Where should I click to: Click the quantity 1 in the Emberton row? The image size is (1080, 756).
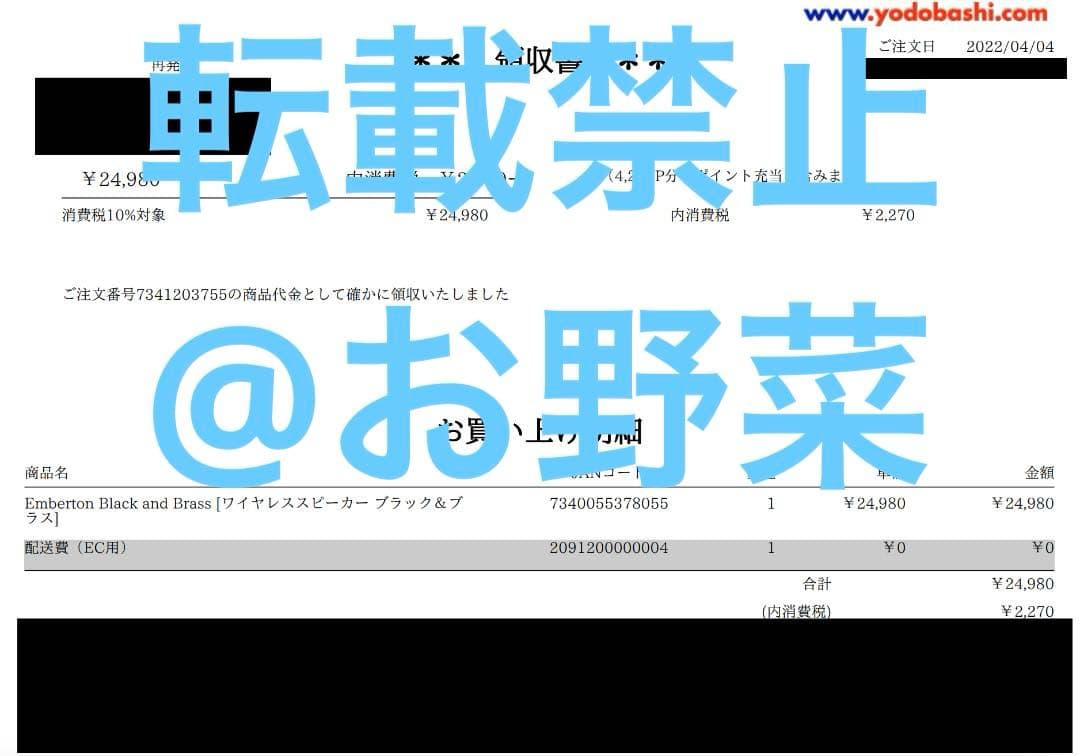pos(771,503)
